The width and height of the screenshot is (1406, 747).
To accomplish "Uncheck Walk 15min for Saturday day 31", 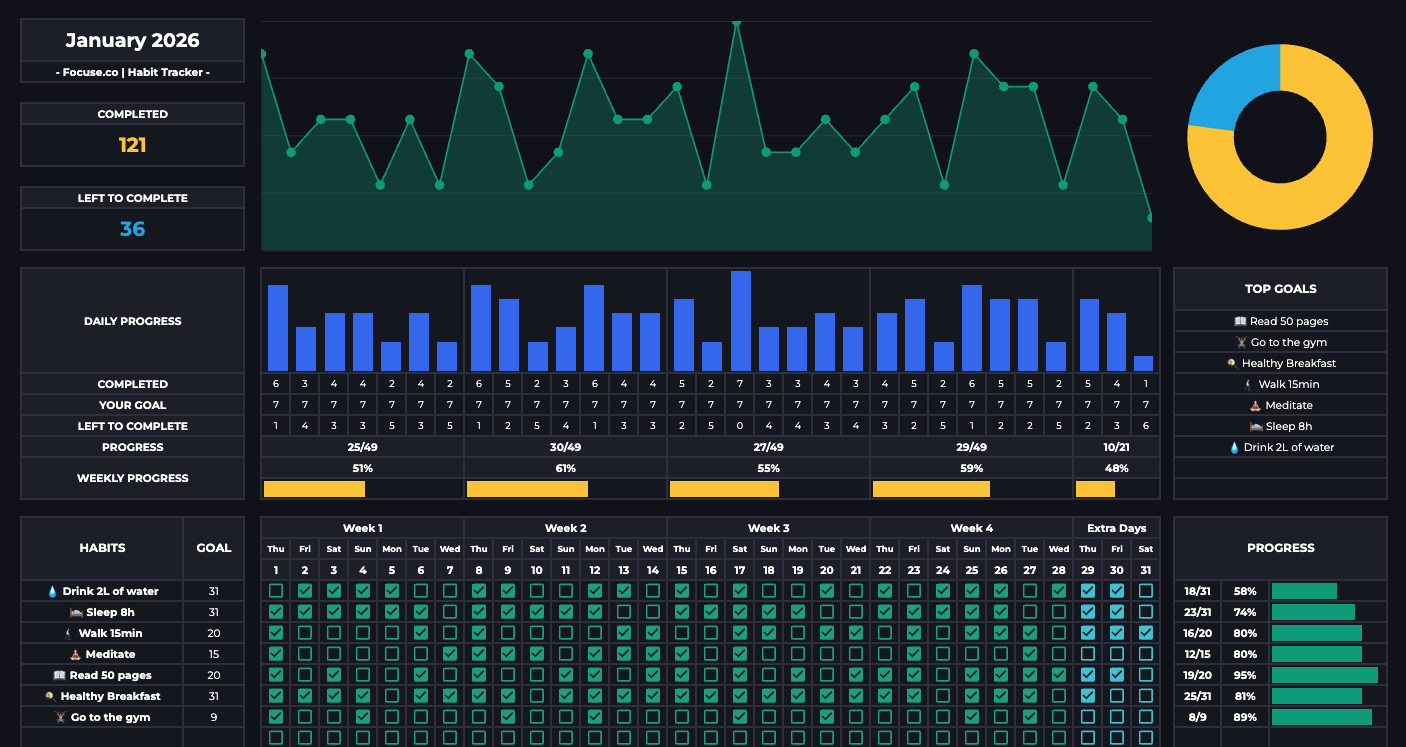I will pos(1146,633).
